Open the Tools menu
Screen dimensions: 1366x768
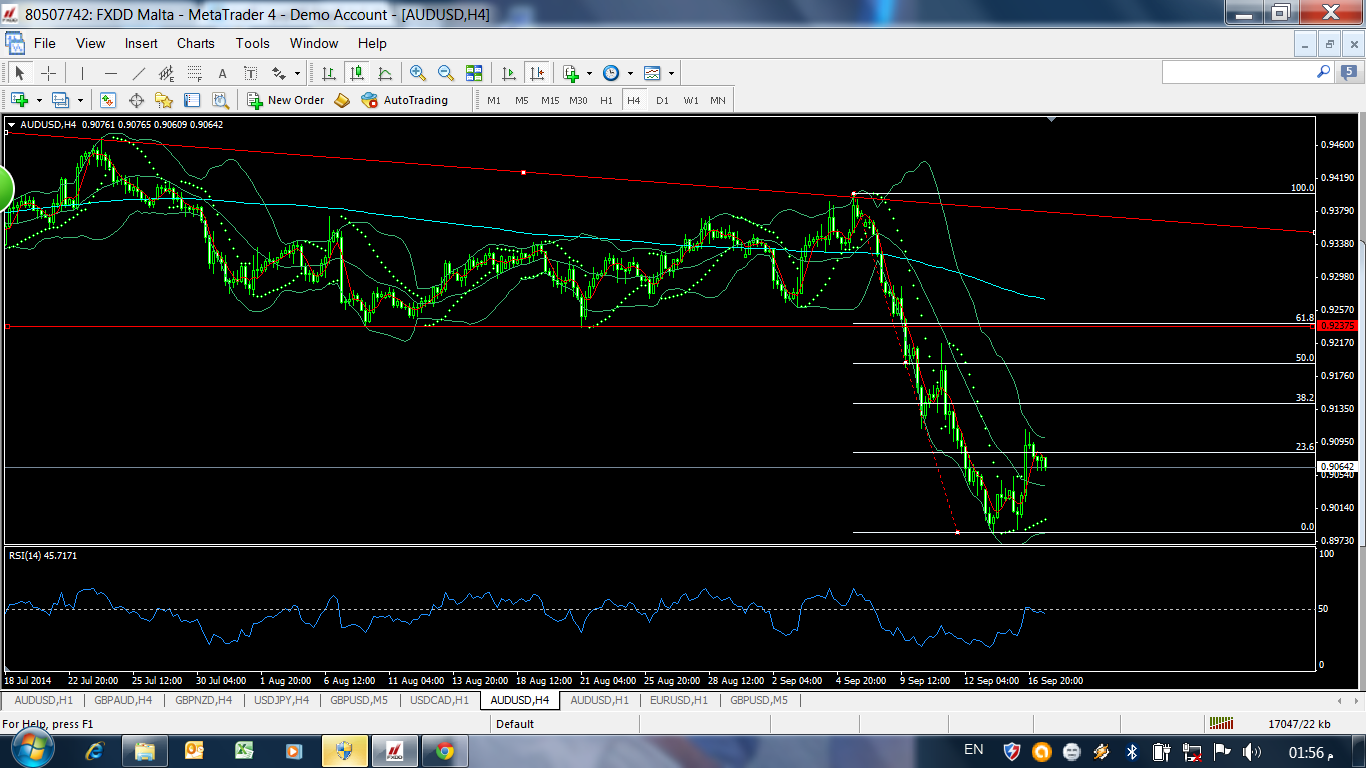253,43
